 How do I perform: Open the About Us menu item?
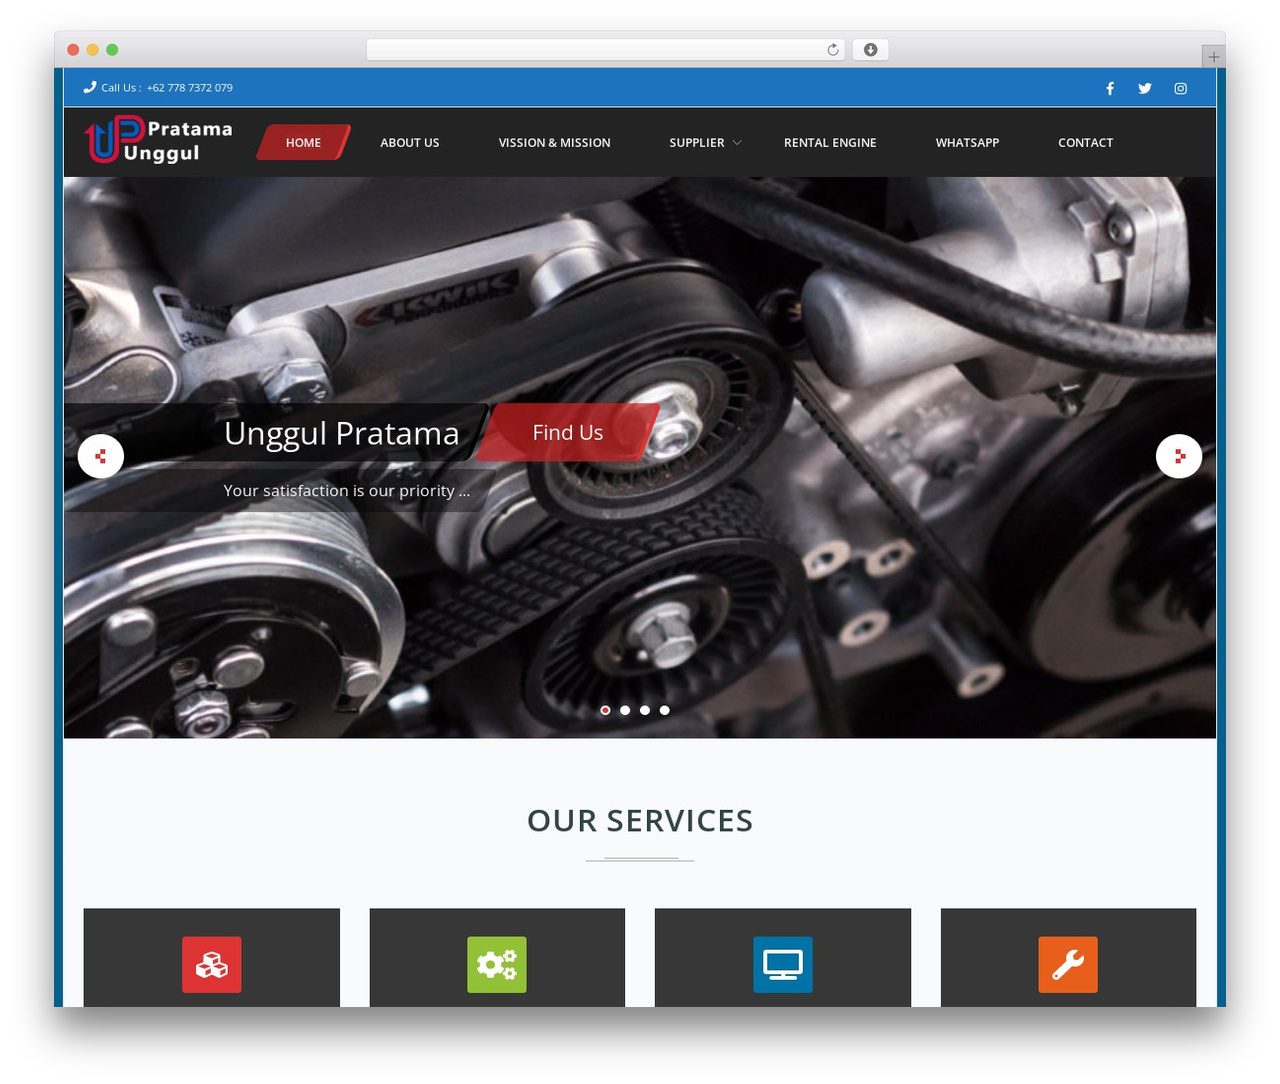pyautogui.click(x=410, y=142)
